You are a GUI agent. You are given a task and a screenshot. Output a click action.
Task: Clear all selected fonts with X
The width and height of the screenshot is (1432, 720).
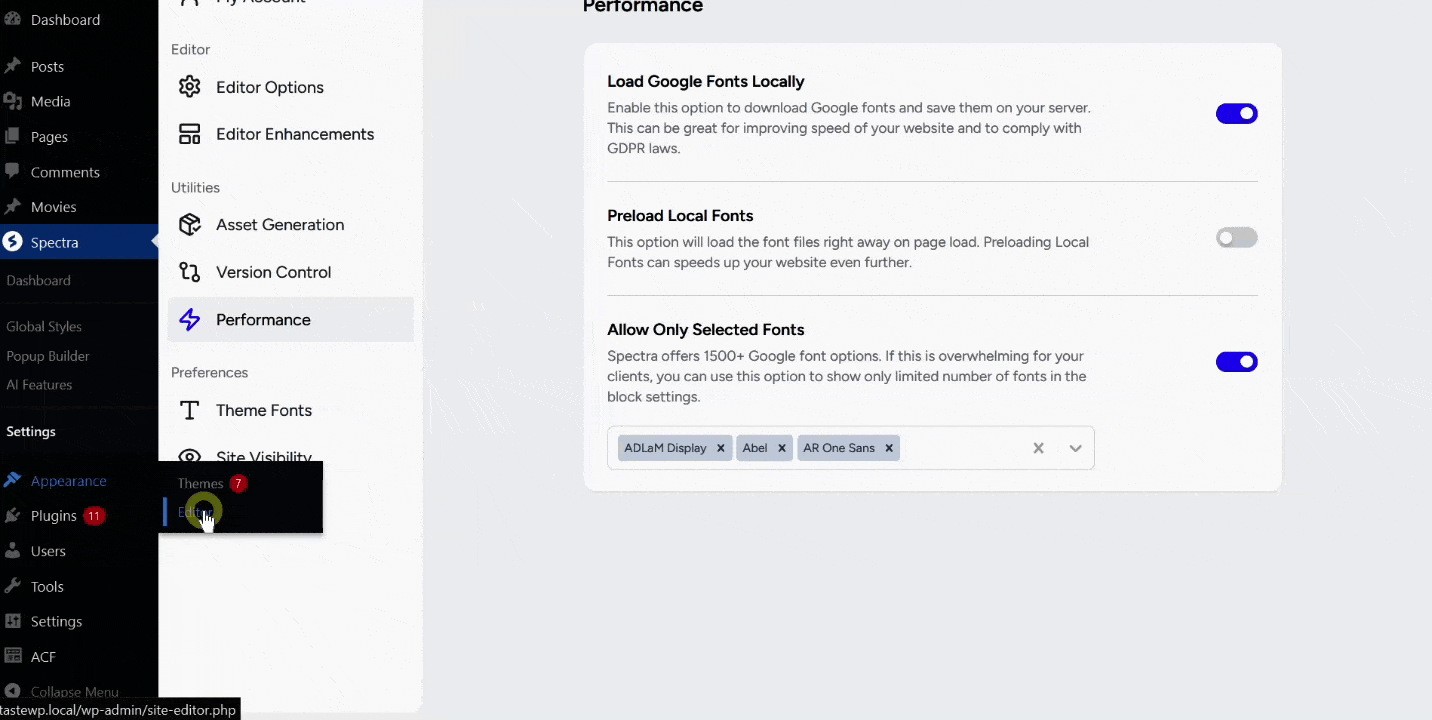[1038, 448]
